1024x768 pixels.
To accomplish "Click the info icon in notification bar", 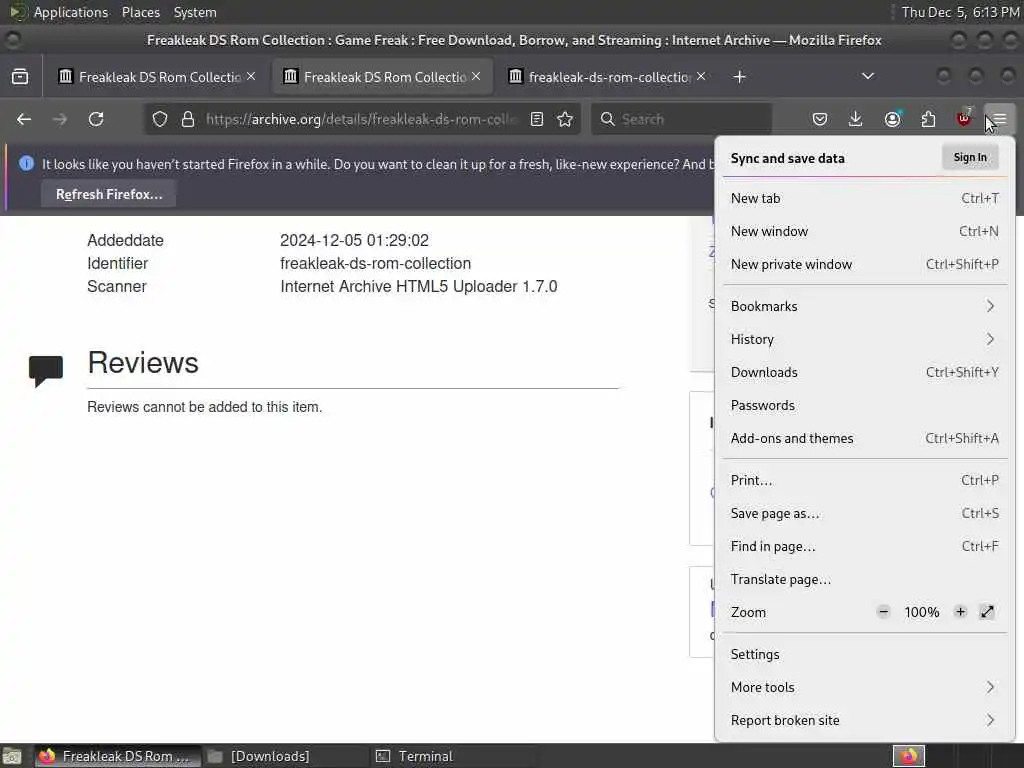I will pyautogui.click(x=26, y=163).
